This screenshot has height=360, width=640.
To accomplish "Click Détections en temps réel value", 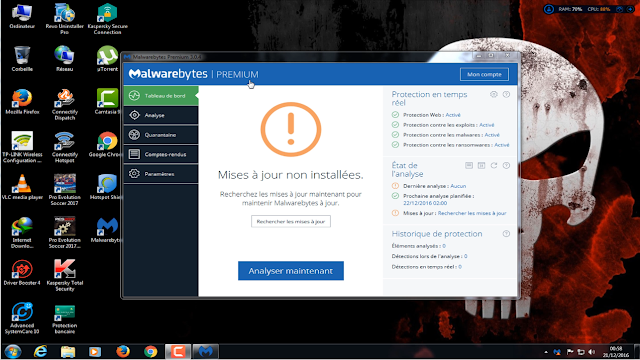I will coord(460,267).
